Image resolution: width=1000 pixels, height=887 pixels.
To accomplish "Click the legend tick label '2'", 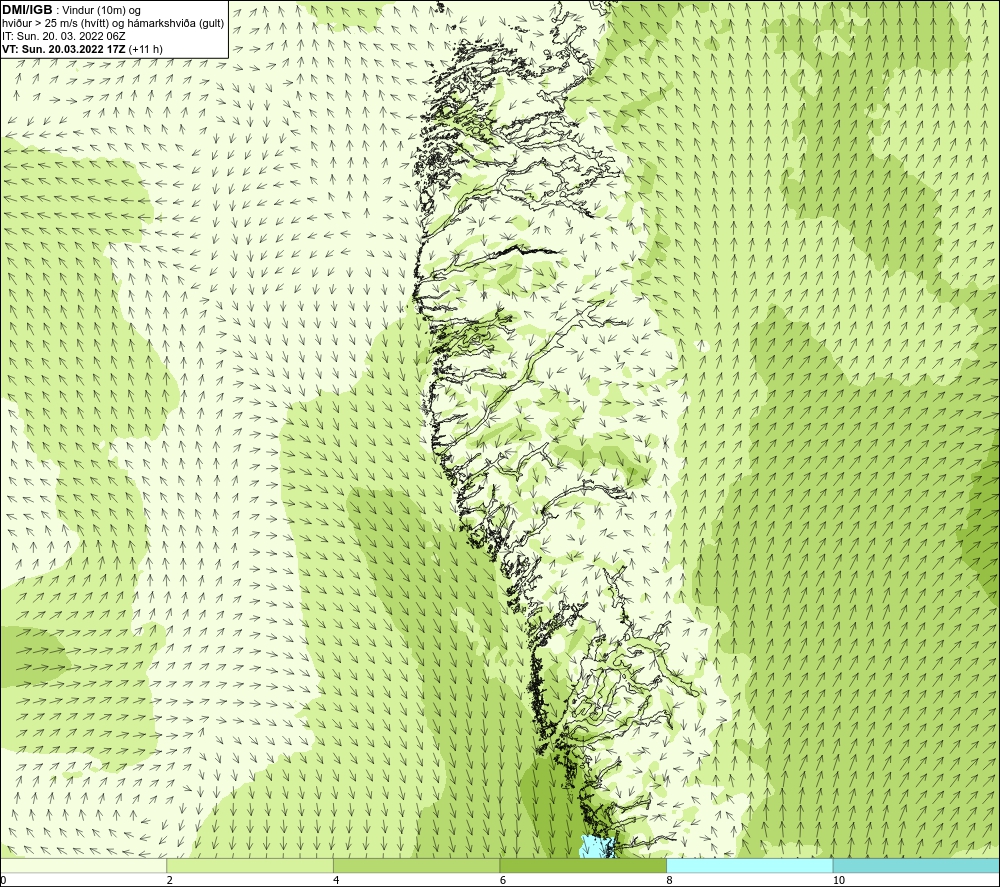I will click(170, 880).
